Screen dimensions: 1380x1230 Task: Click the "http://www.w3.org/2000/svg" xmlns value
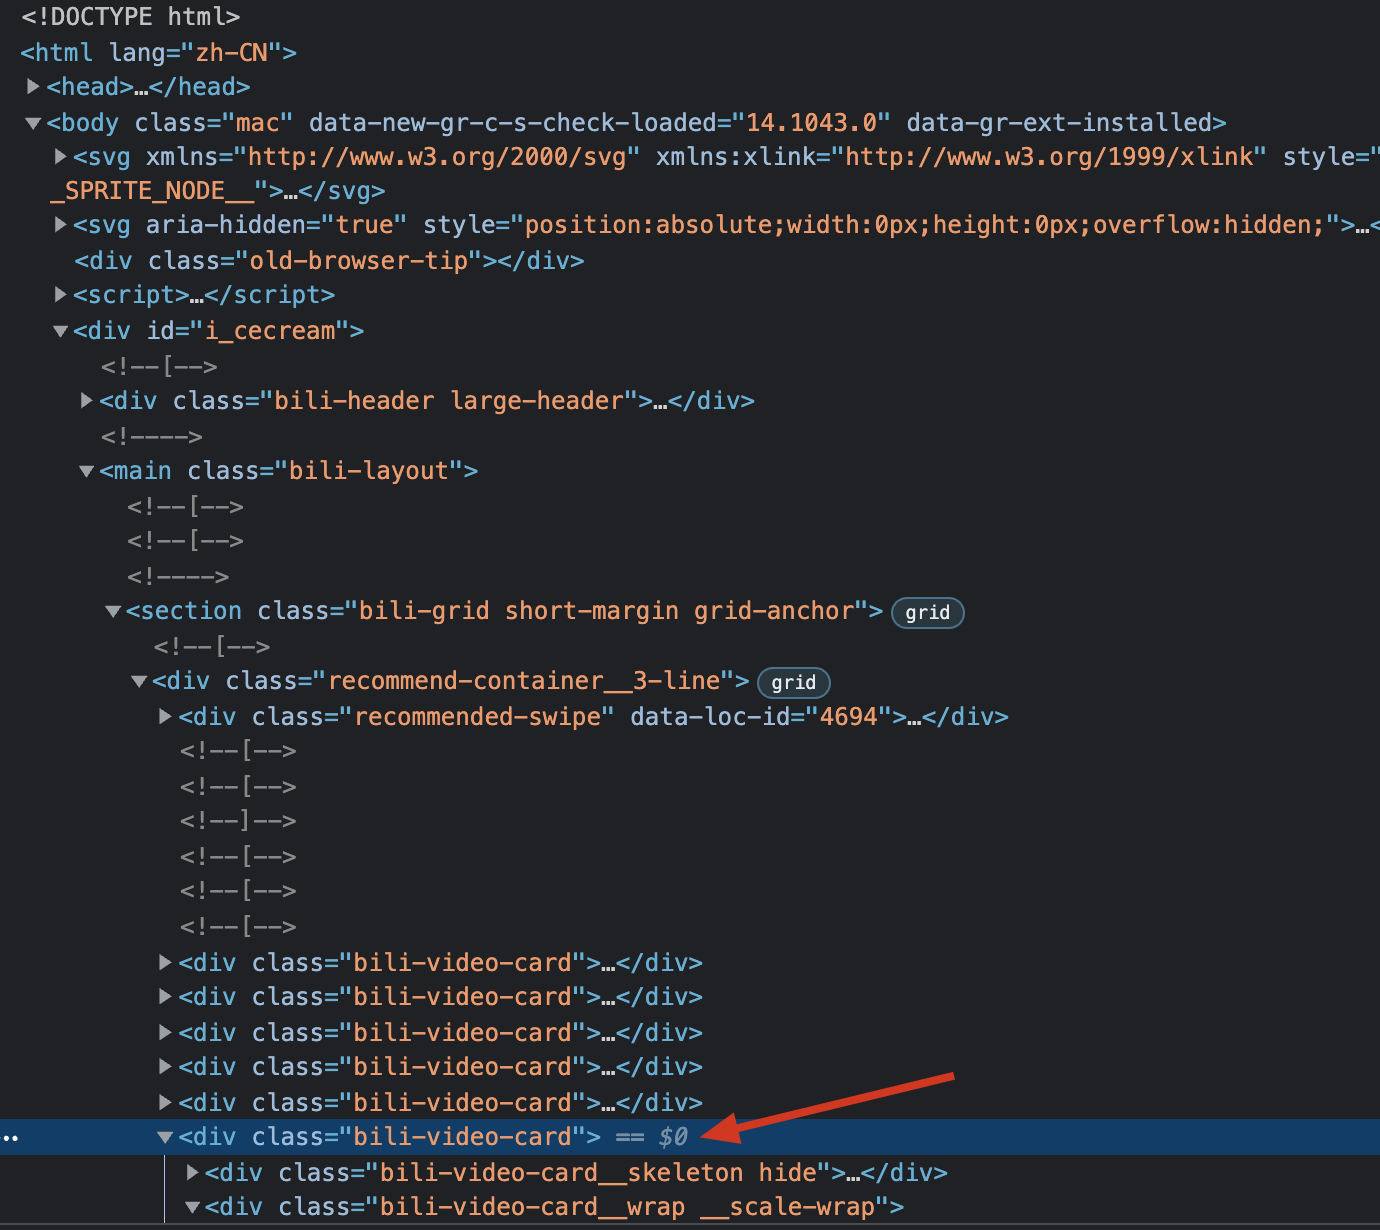tap(439, 157)
